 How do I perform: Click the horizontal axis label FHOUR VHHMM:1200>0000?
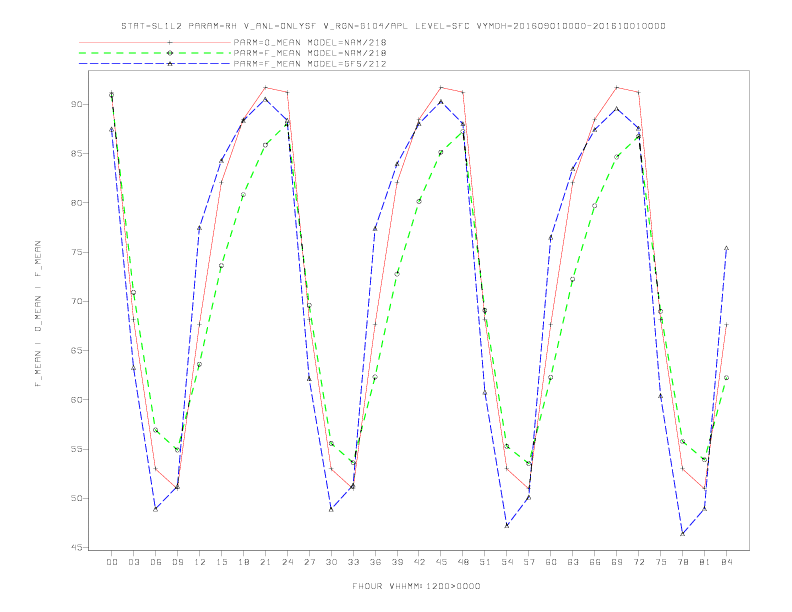(x=416, y=586)
